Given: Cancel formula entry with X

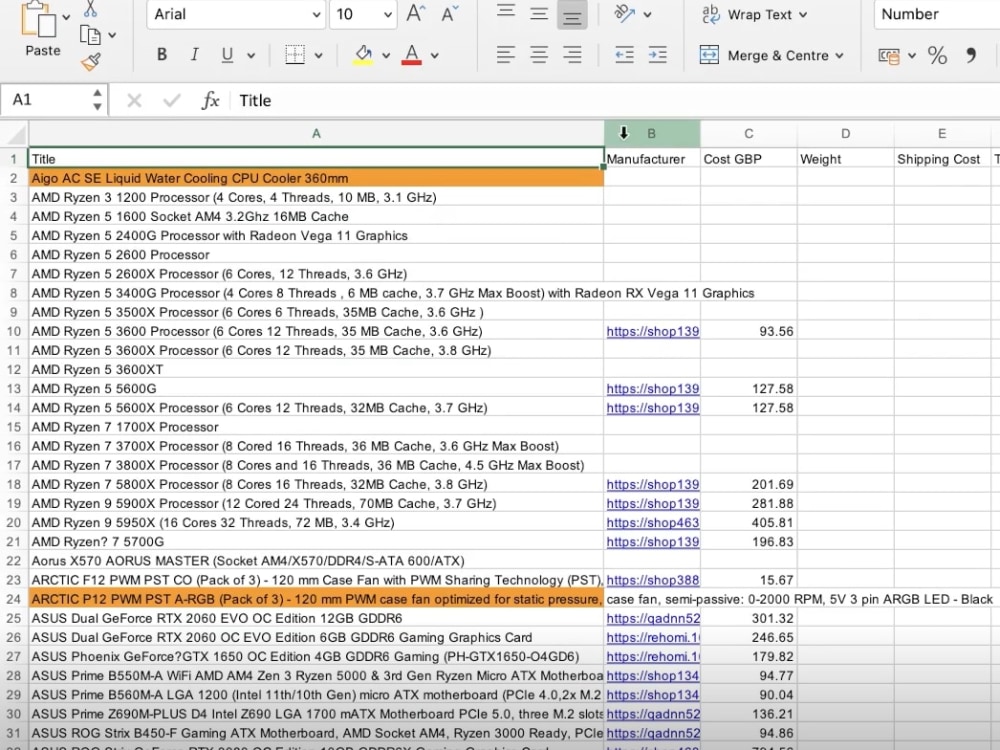Looking at the screenshot, I should (x=135, y=100).
